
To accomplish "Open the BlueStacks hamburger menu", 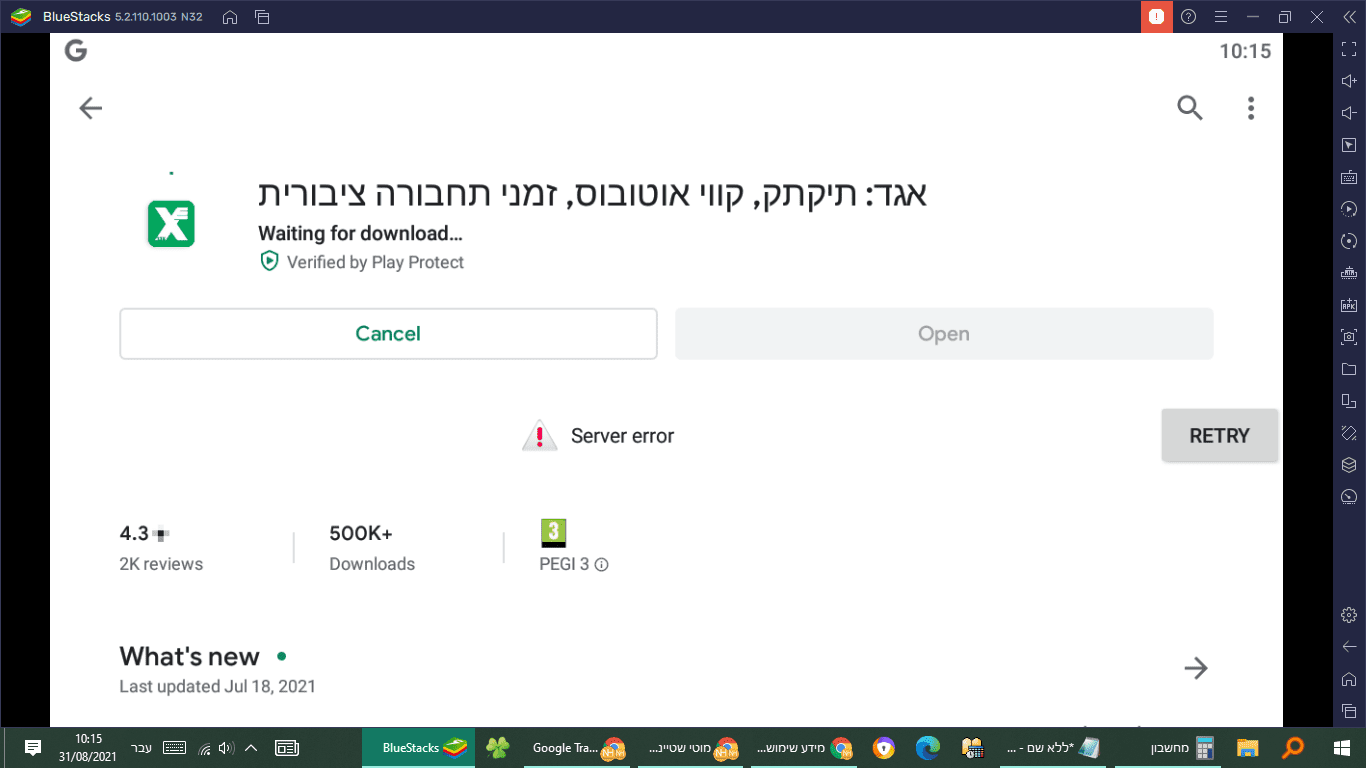I will 1221,16.
